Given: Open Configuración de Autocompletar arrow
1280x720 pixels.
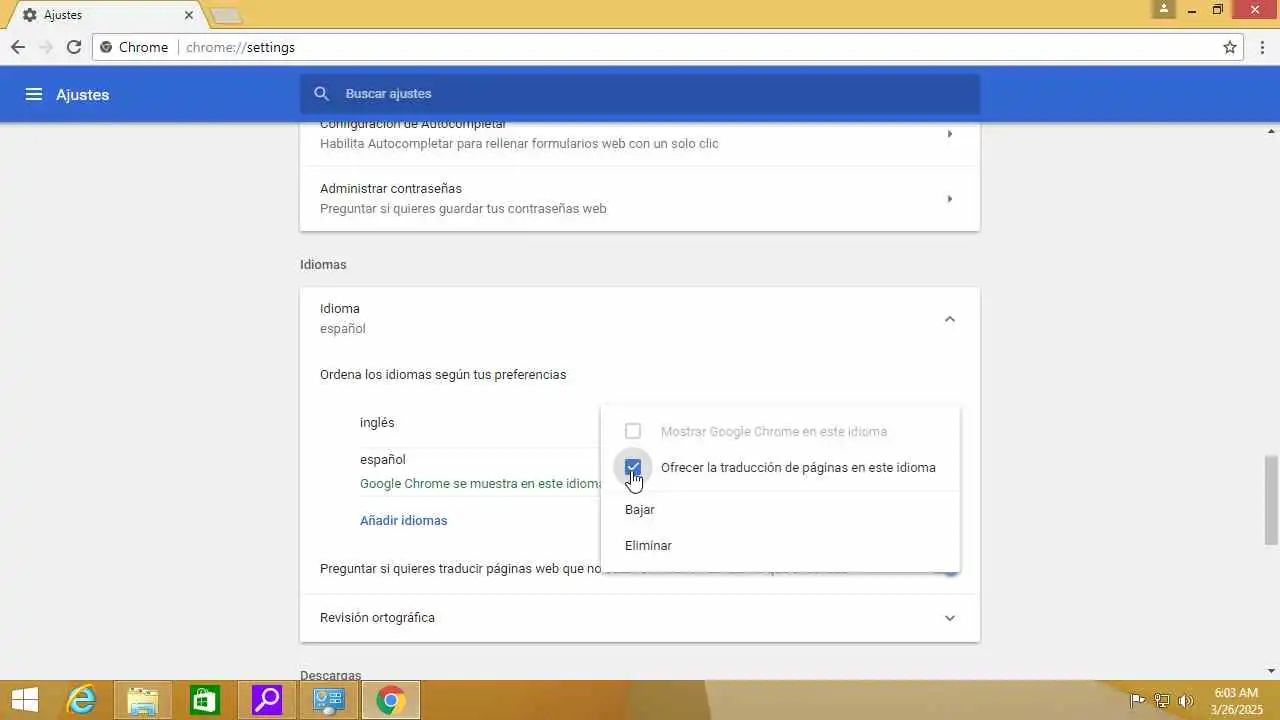Looking at the screenshot, I should click(x=950, y=134).
